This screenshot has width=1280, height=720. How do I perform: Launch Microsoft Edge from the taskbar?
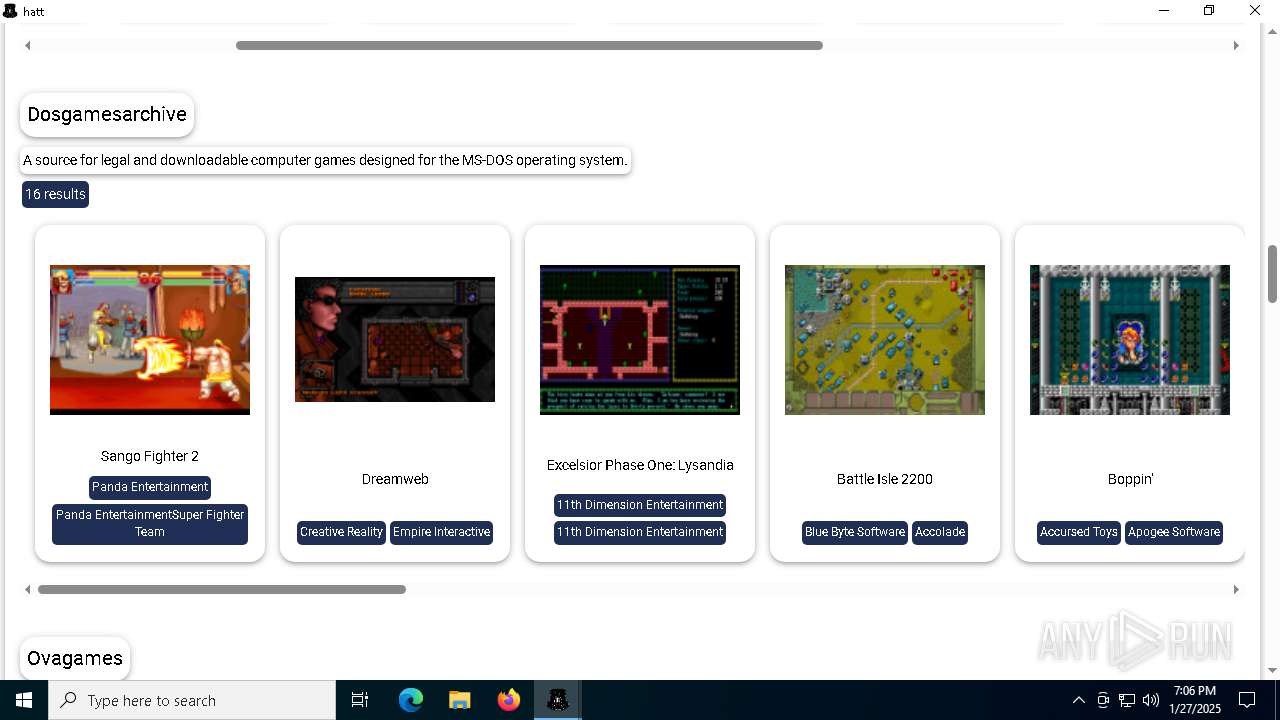click(411, 700)
